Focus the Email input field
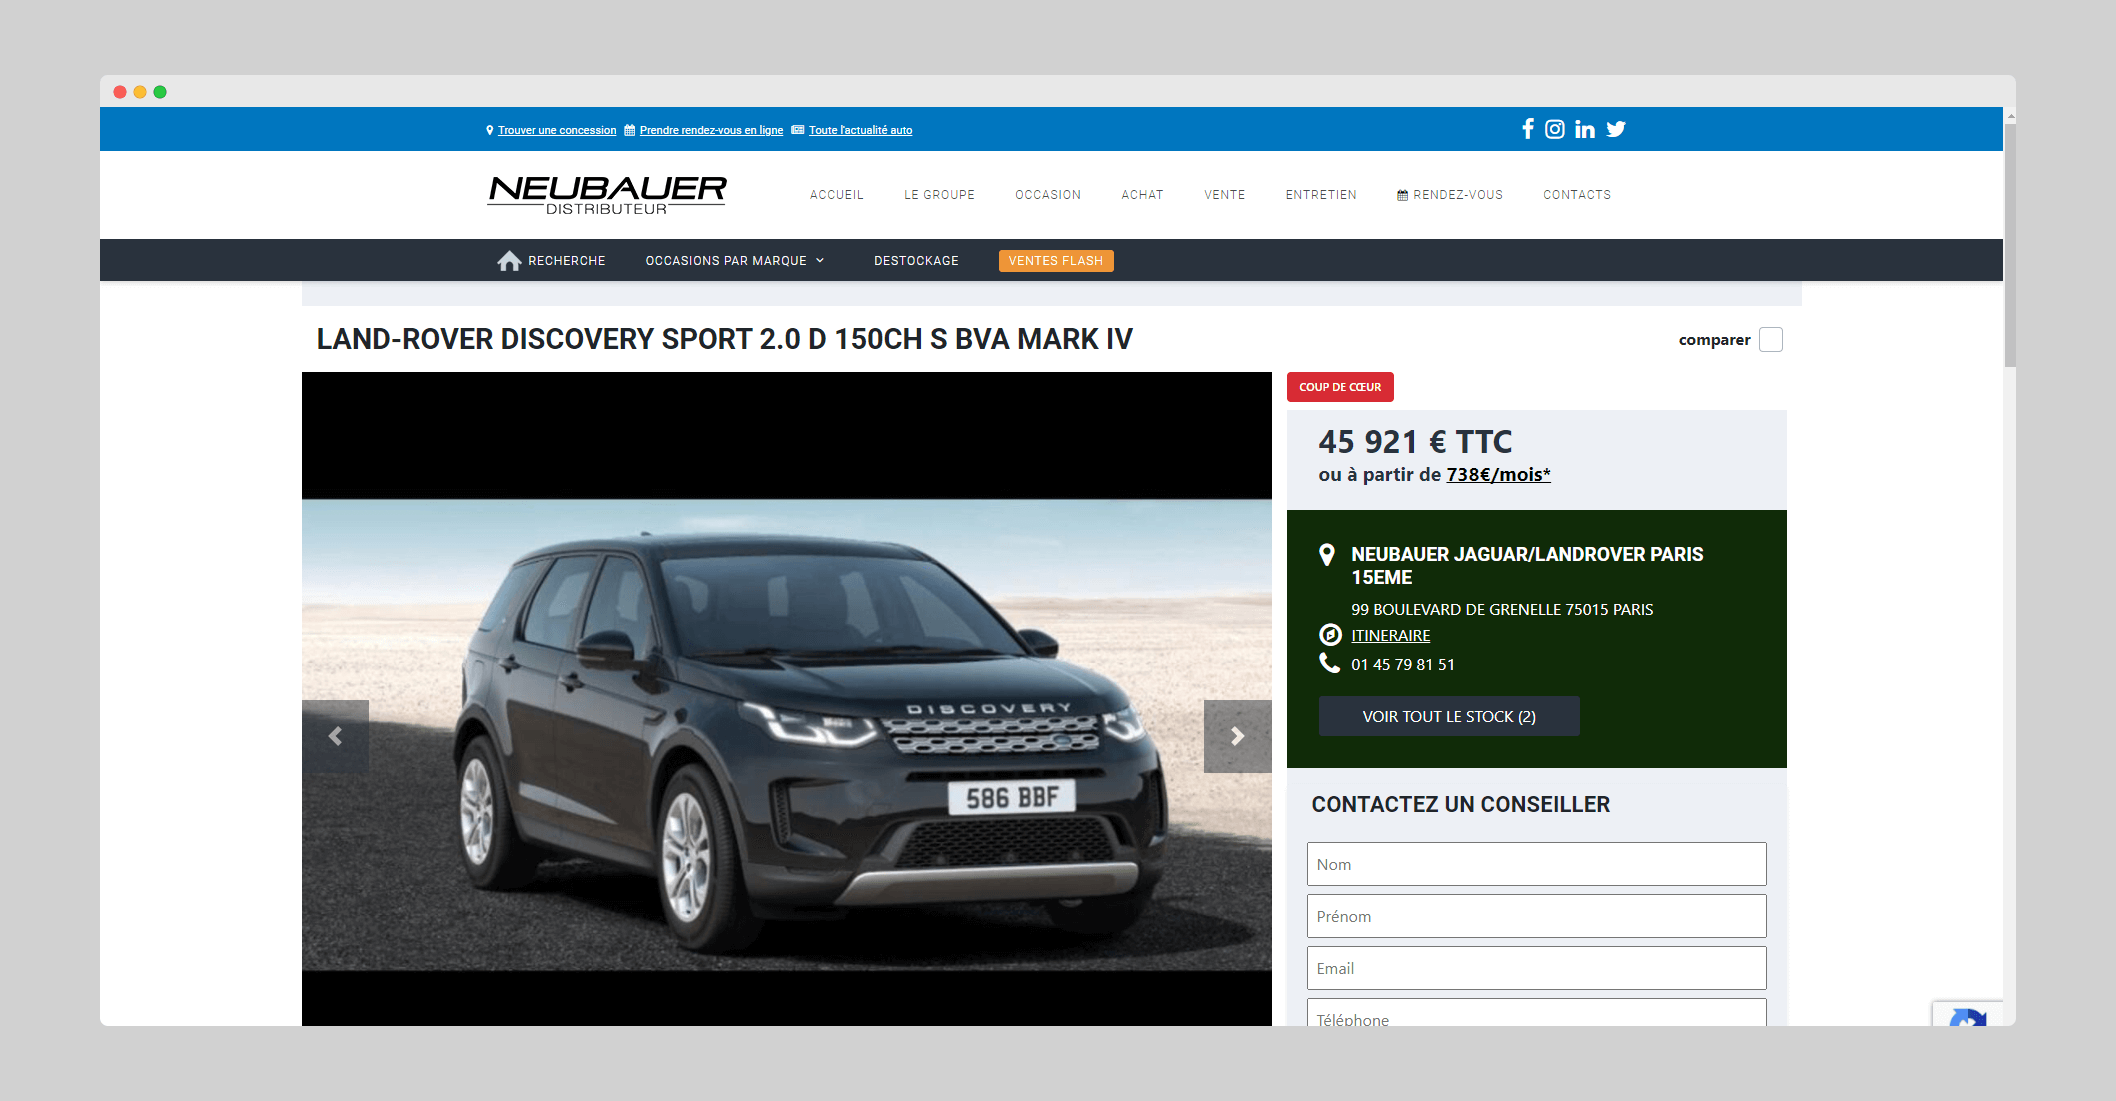The width and height of the screenshot is (2116, 1101). click(1536, 968)
